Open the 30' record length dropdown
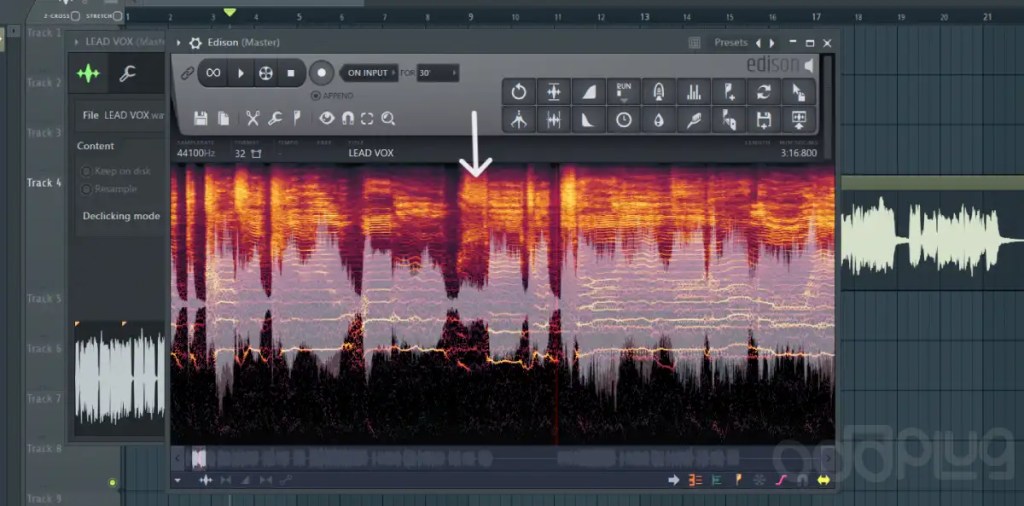The height and width of the screenshot is (506, 1024). 438,73
